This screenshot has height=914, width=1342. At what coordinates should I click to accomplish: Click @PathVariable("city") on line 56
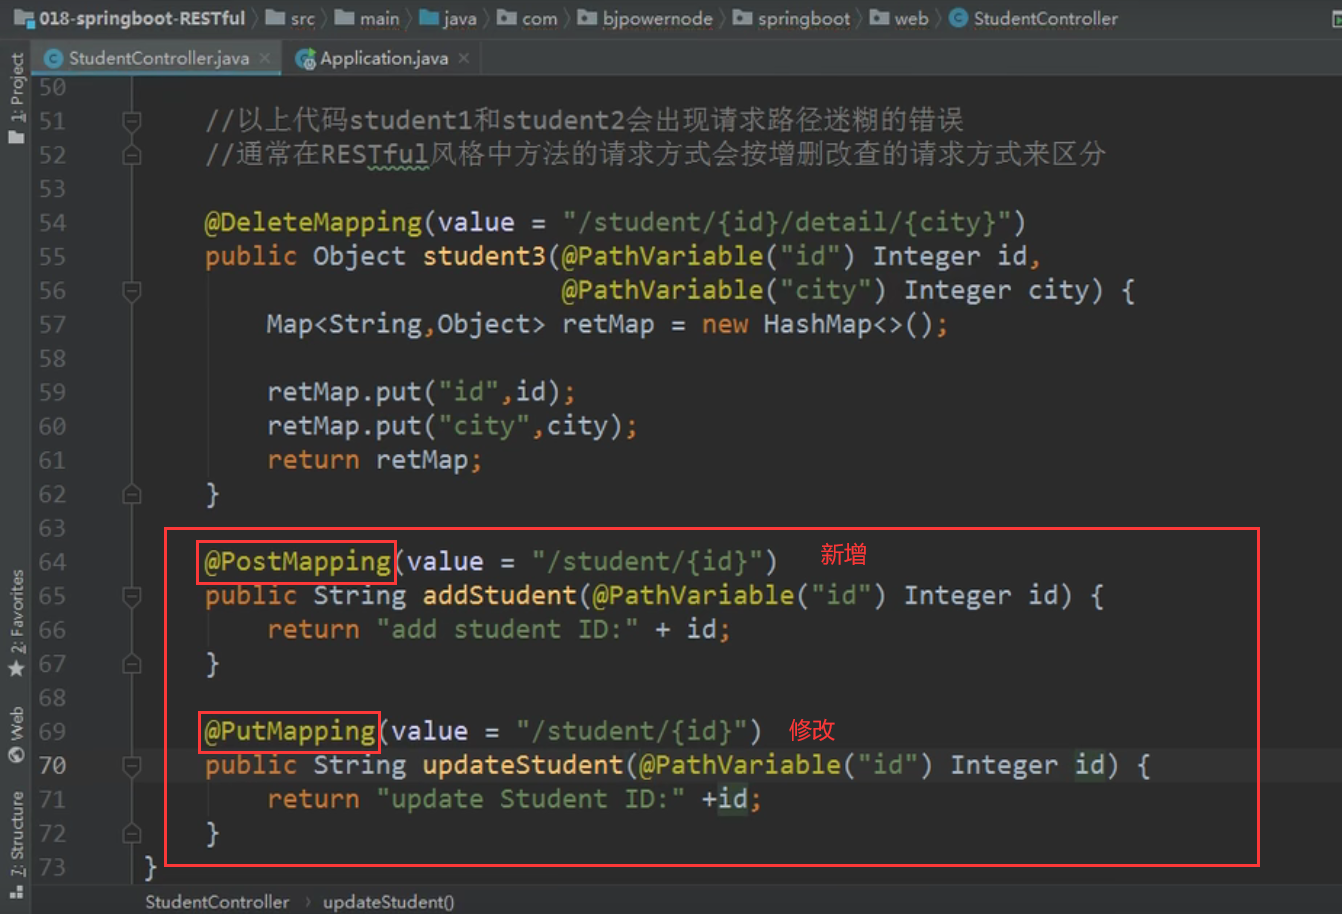[724, 290]
